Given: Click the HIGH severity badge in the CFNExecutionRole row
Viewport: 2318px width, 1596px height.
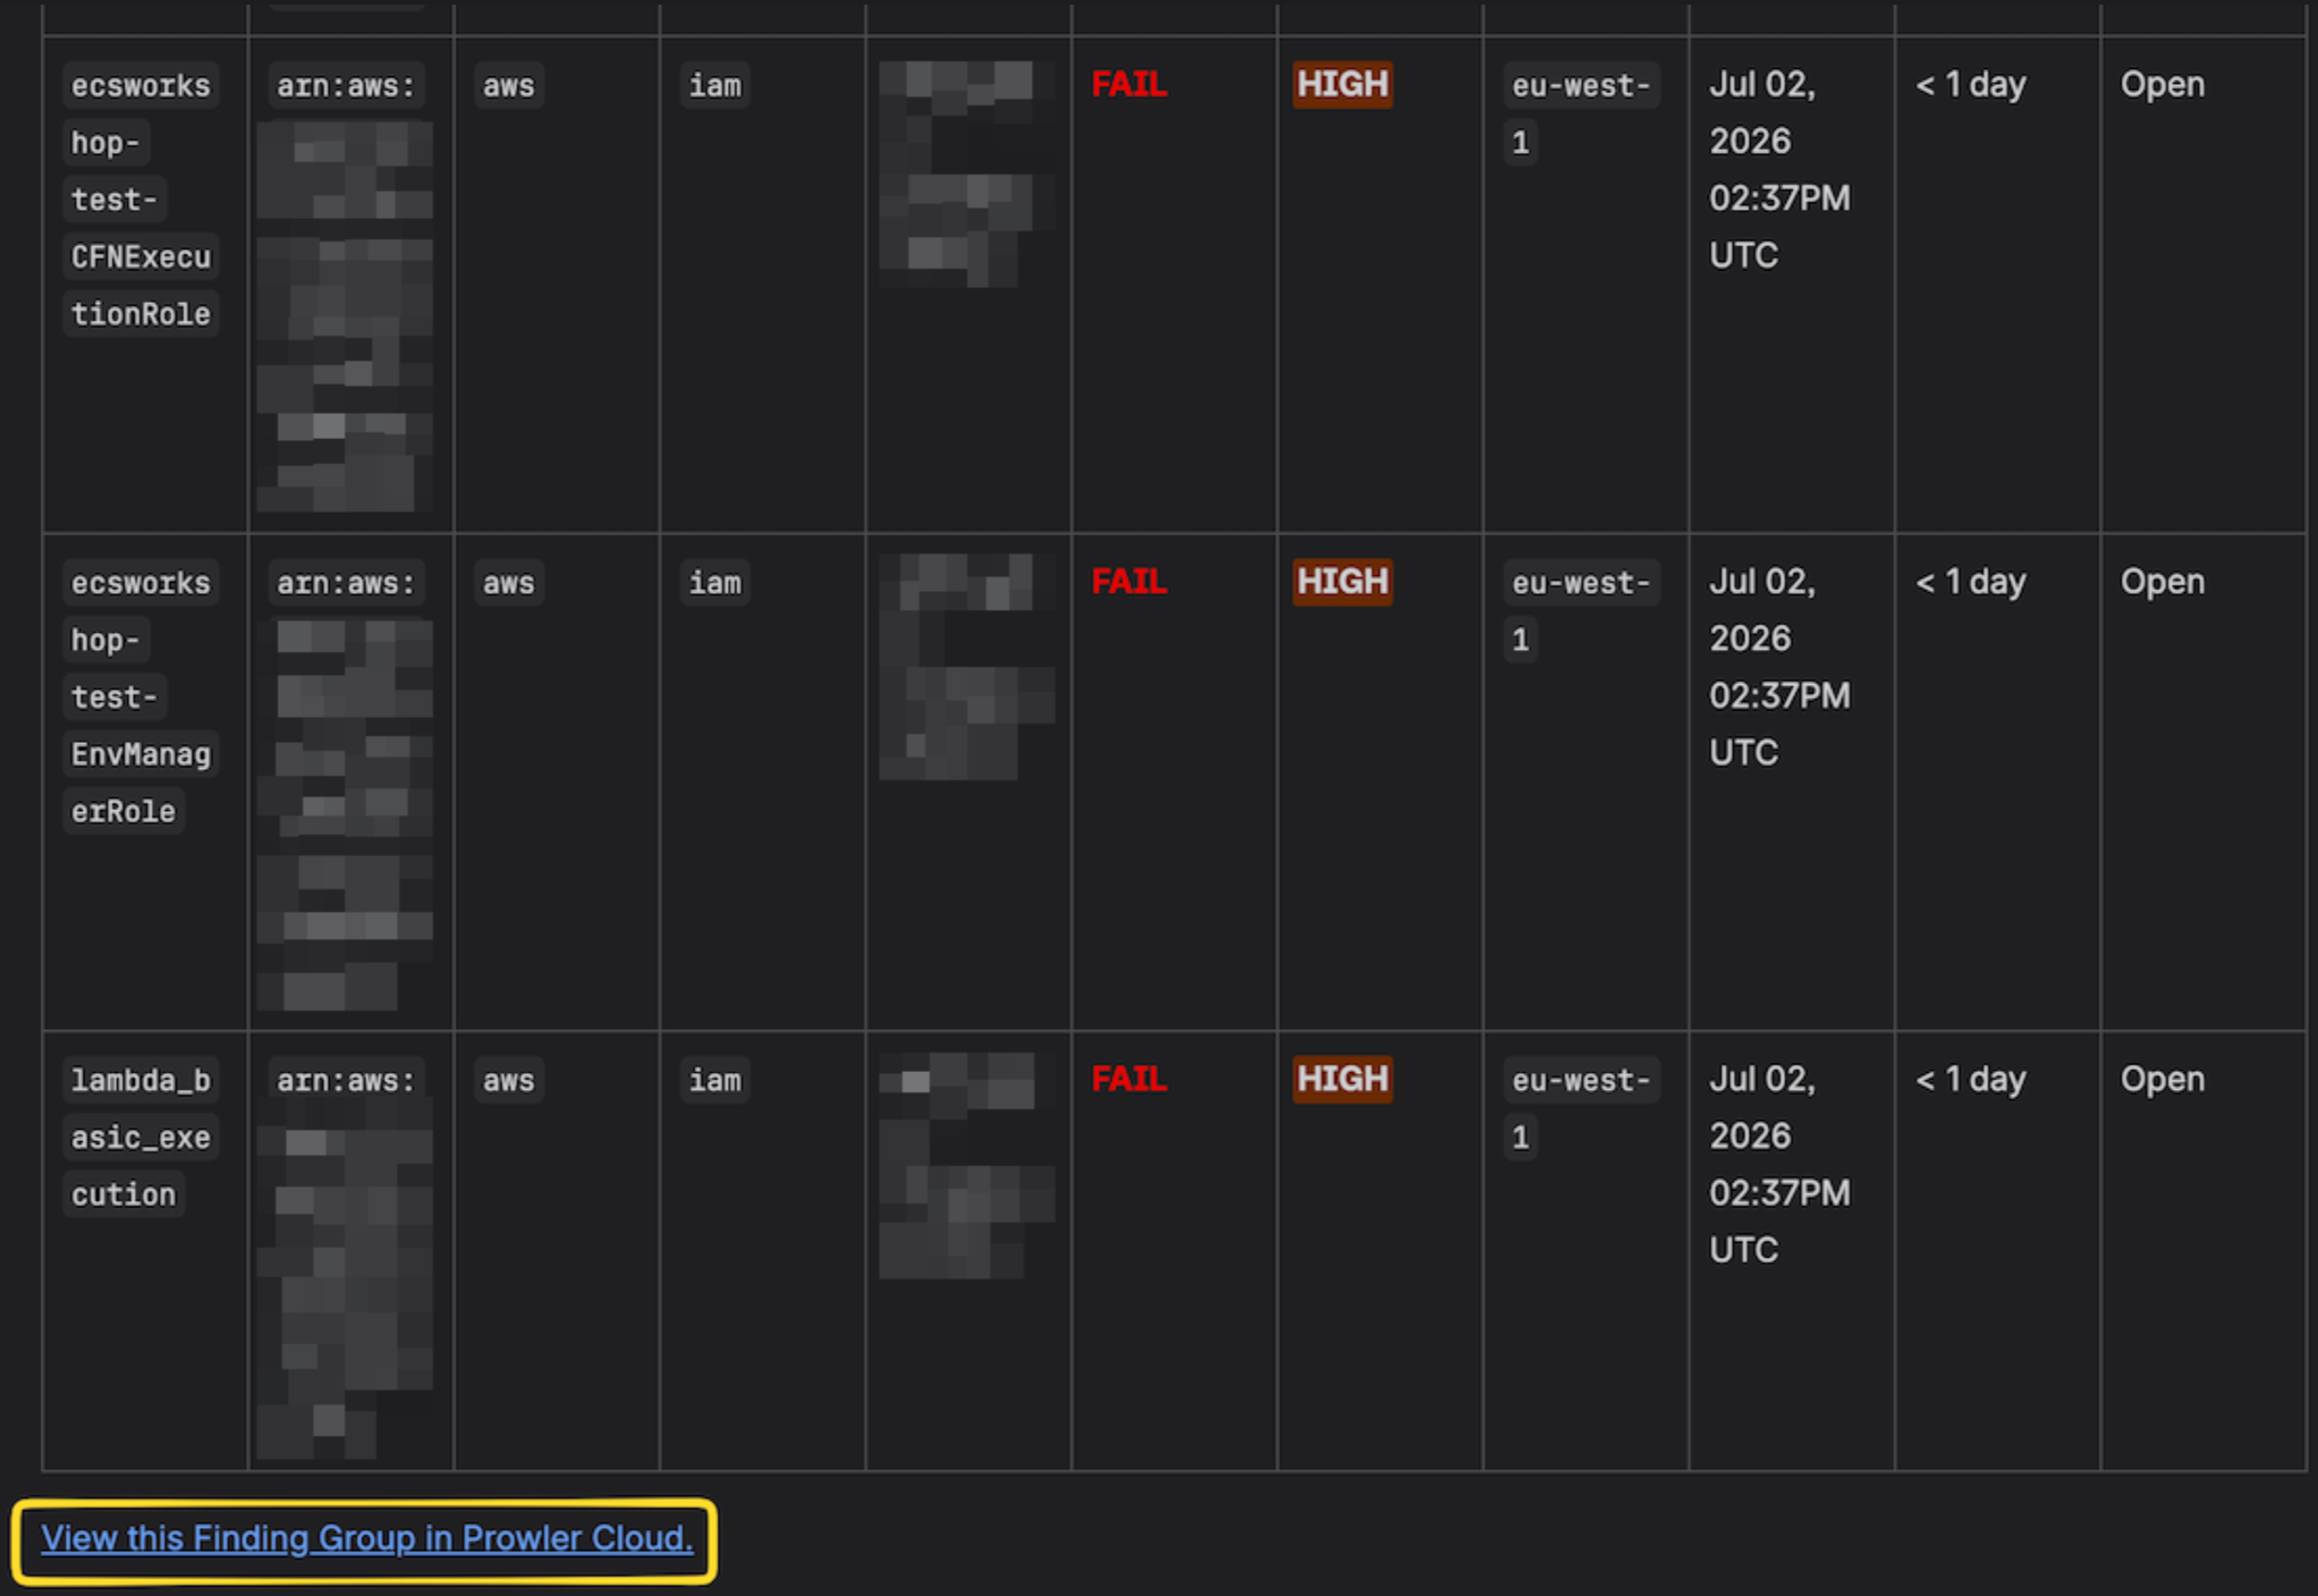Looking at the screenshot, I should click(1342, 84).
